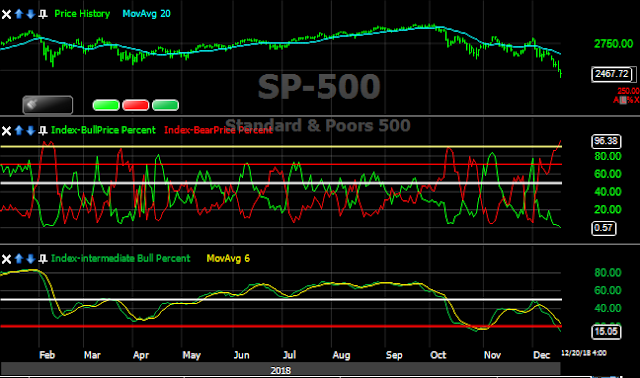Toggle the highlighted 'L' scale option
The image size is (640, 378).
click(623, 100)
